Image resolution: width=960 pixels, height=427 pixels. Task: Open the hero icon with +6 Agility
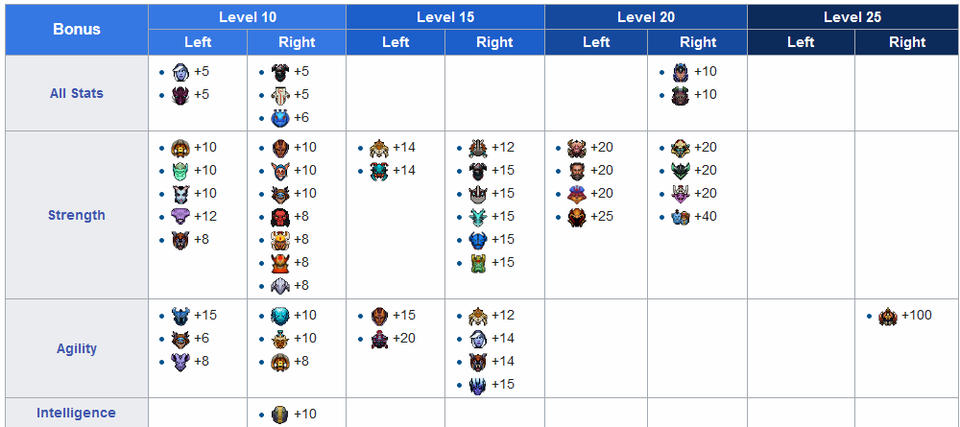181,339
